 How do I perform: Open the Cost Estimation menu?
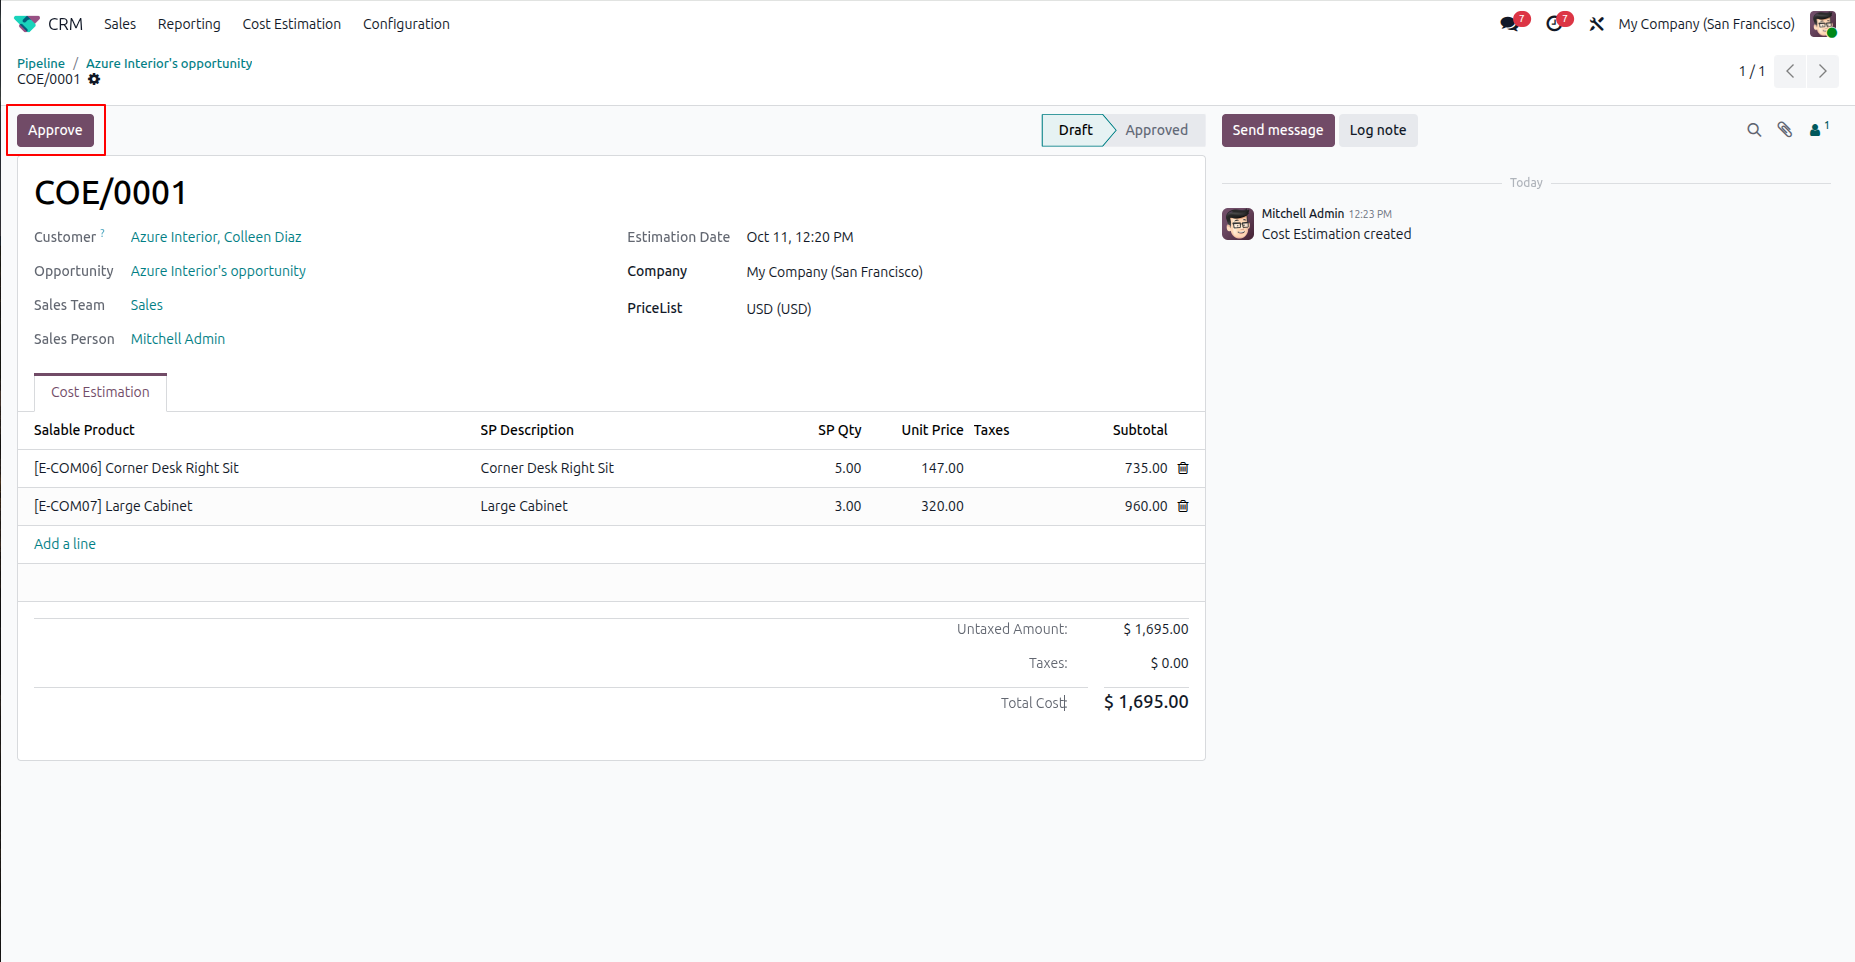click(291, 24)
